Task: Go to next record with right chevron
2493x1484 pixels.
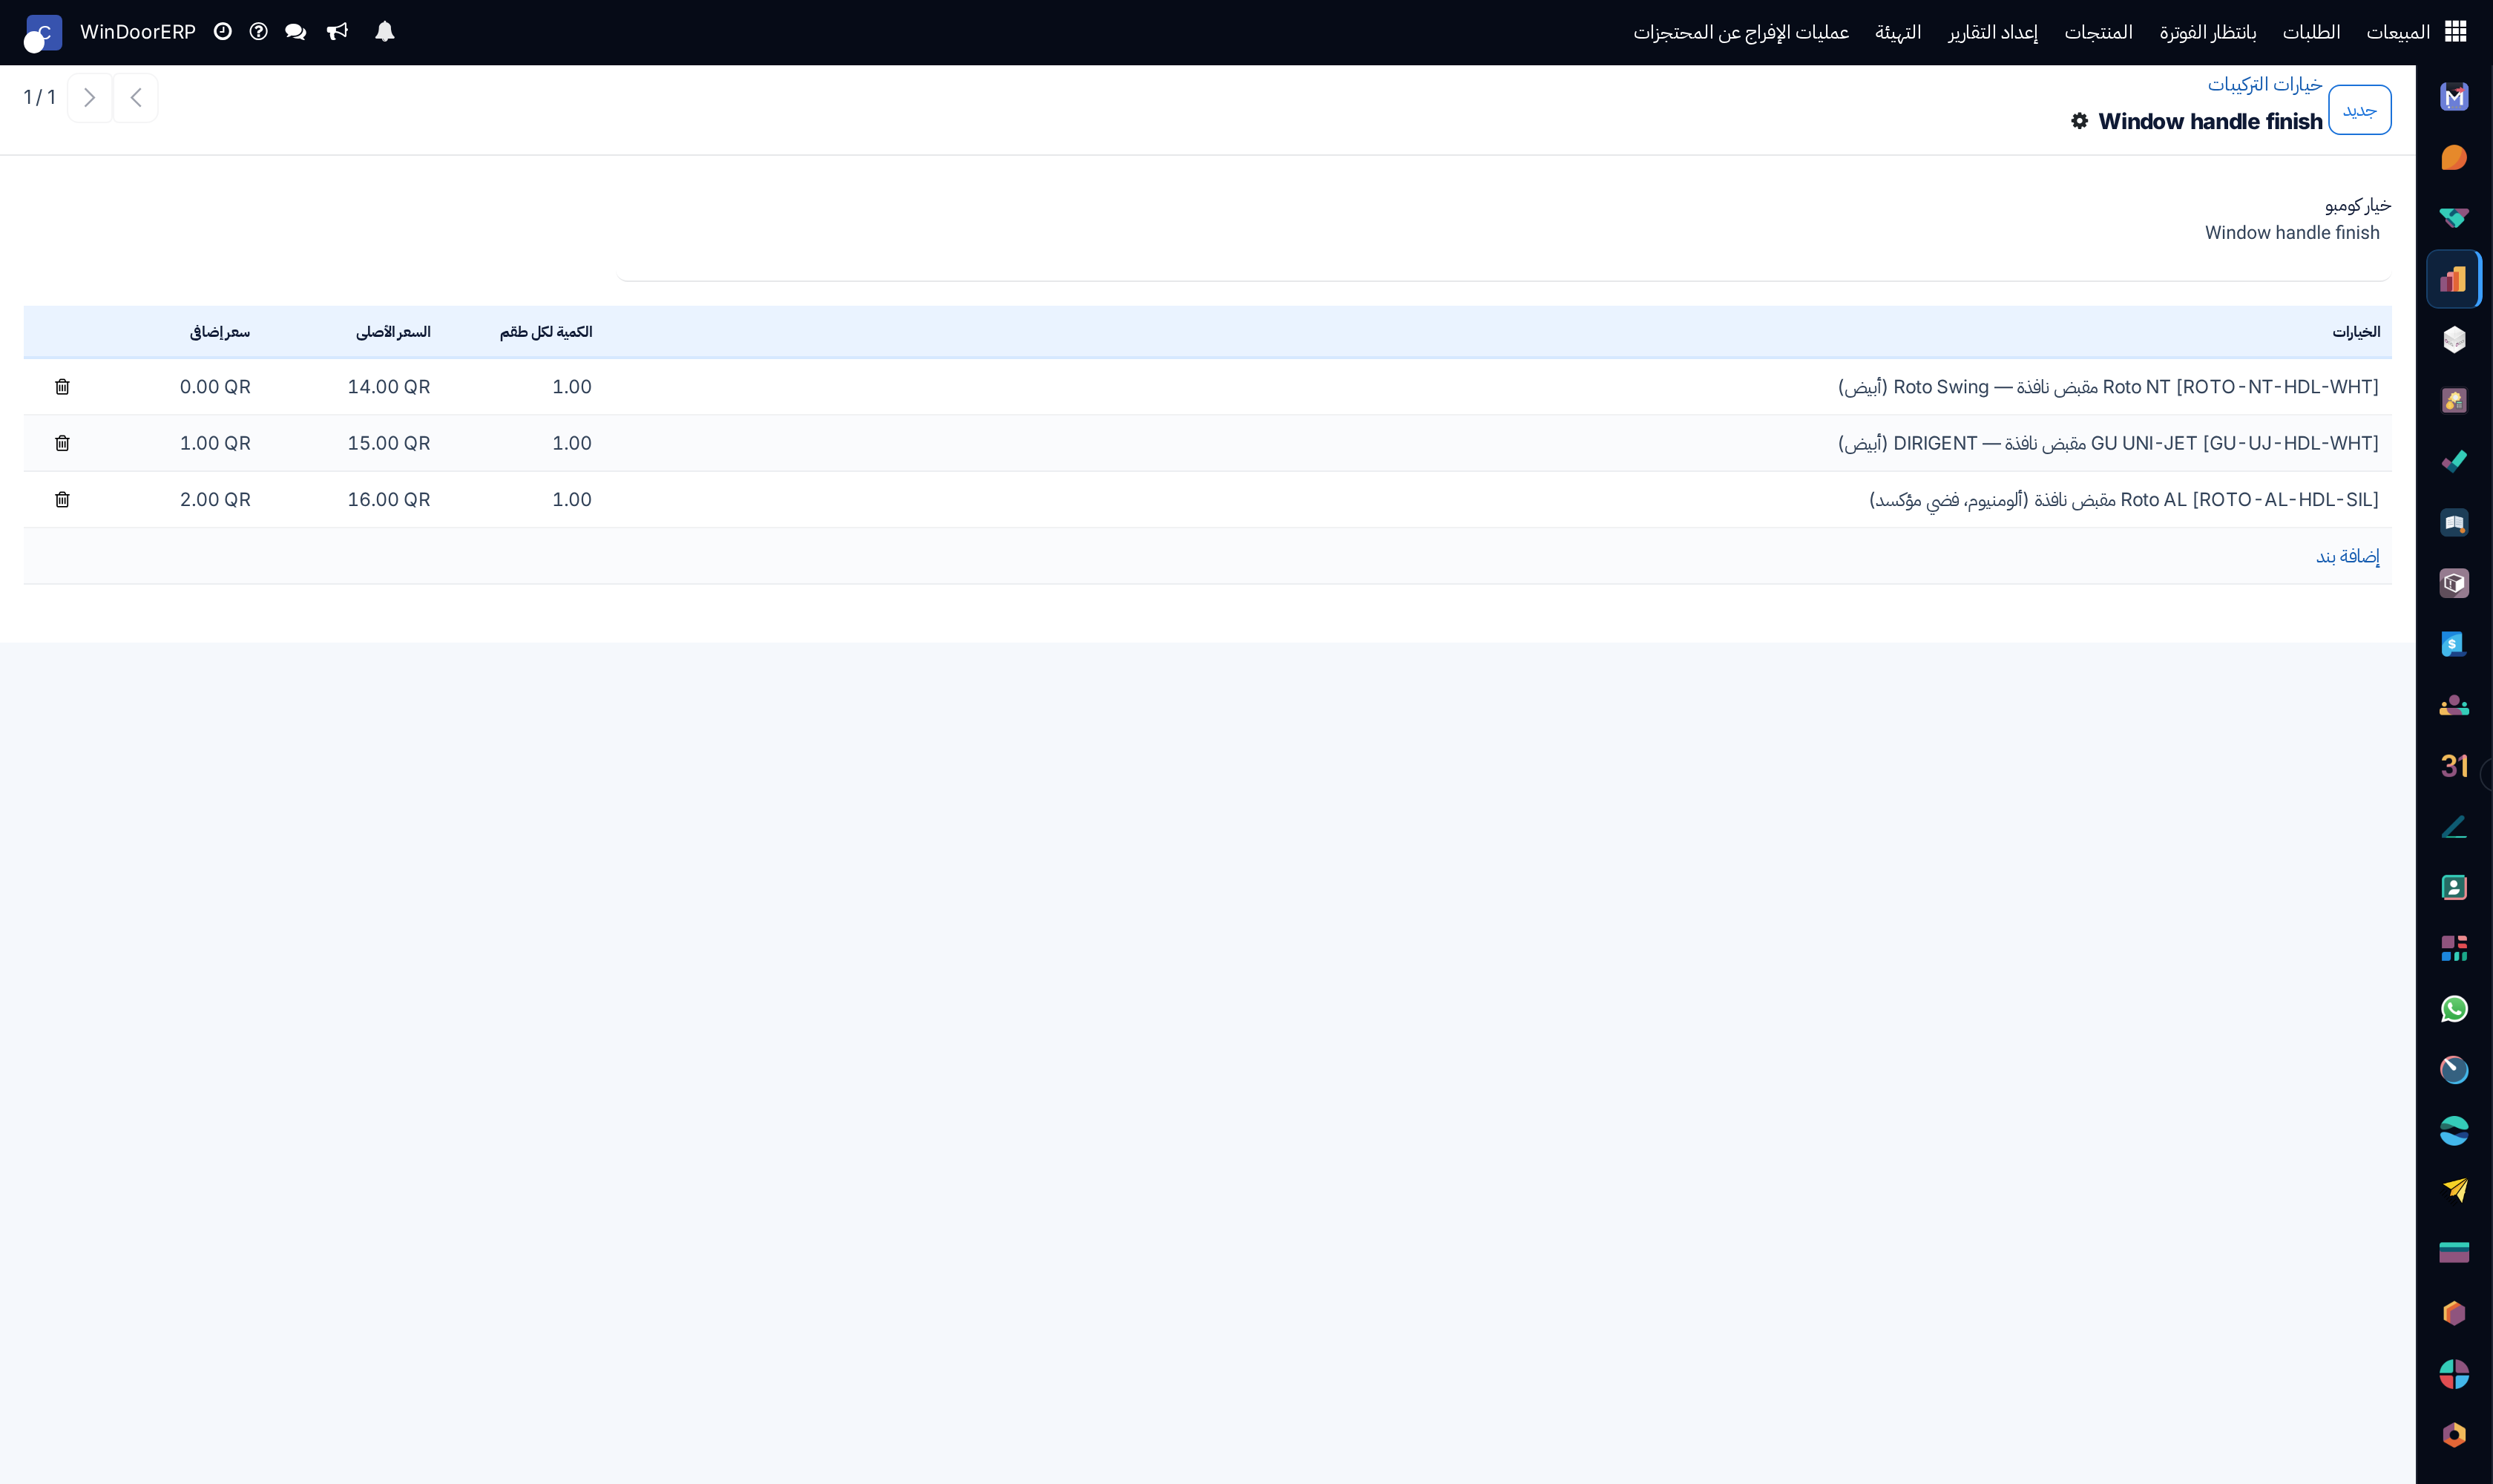Action: click(90, 98)
